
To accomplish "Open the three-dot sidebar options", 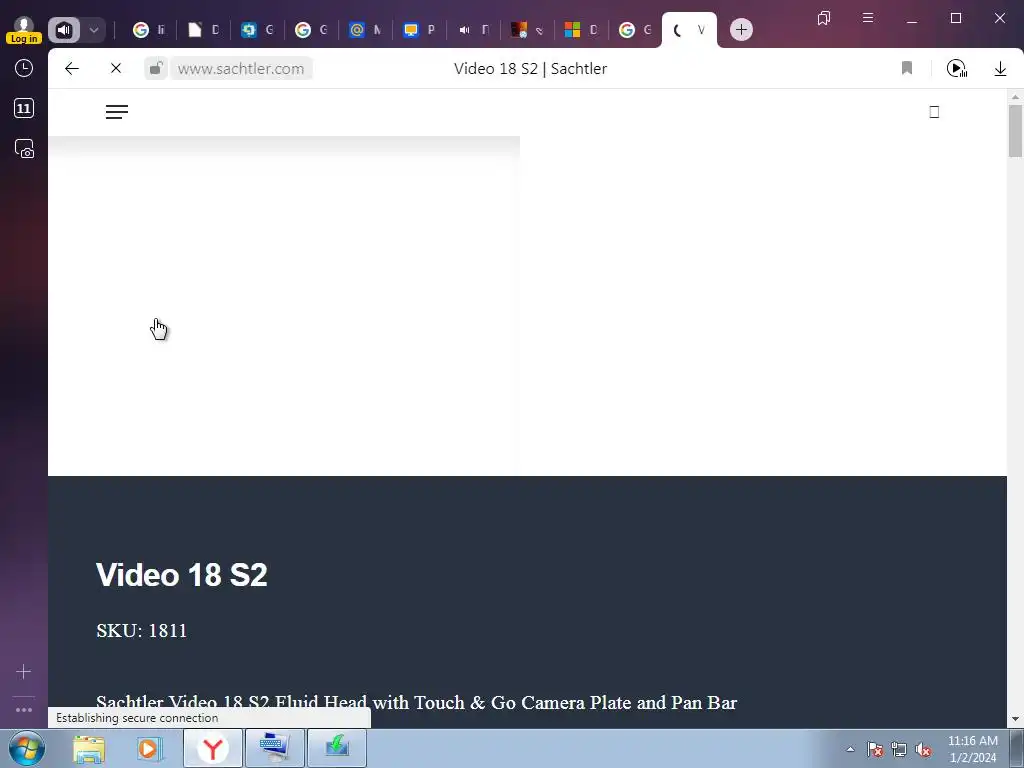I will (x=24, y=710).
